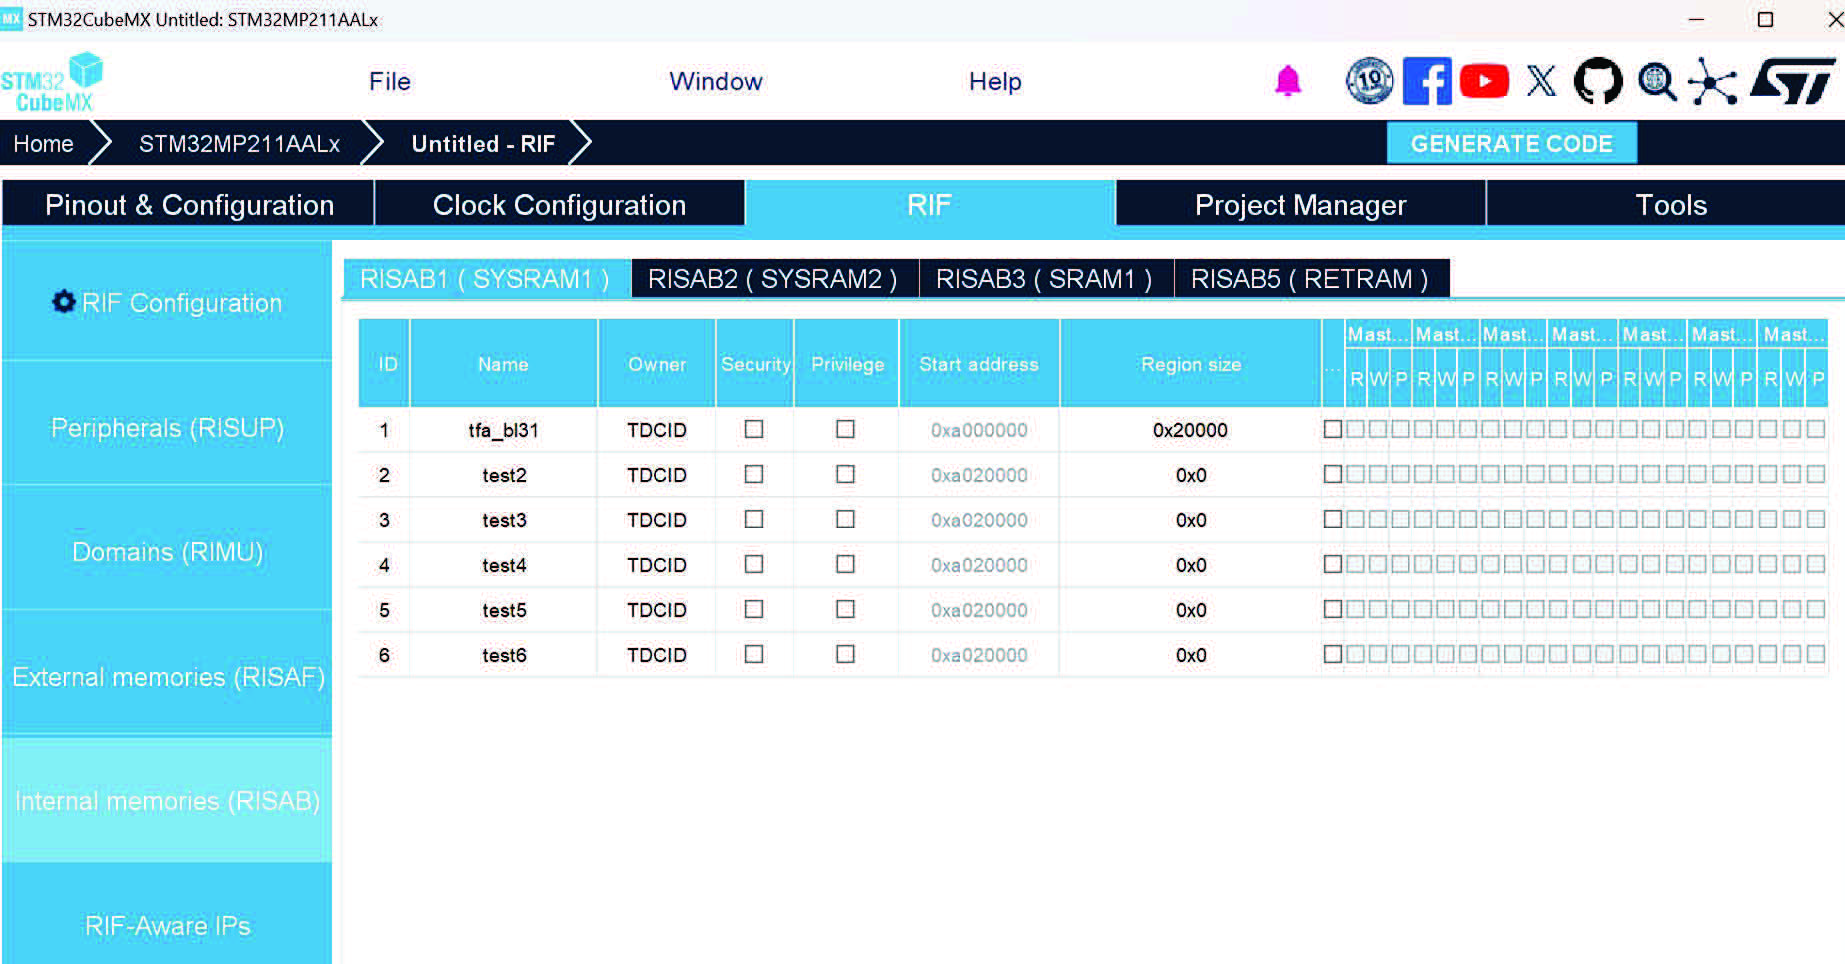The height and width of the screenshot is (964, 1845).
Task: Click the GENERATE CODE button
Action: [1512, 144]
